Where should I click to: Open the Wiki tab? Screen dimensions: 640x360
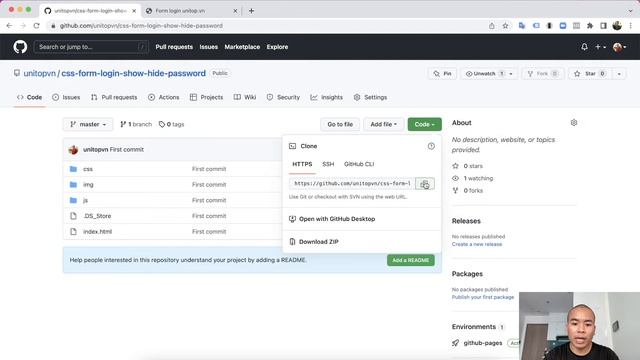click(245, 97)
